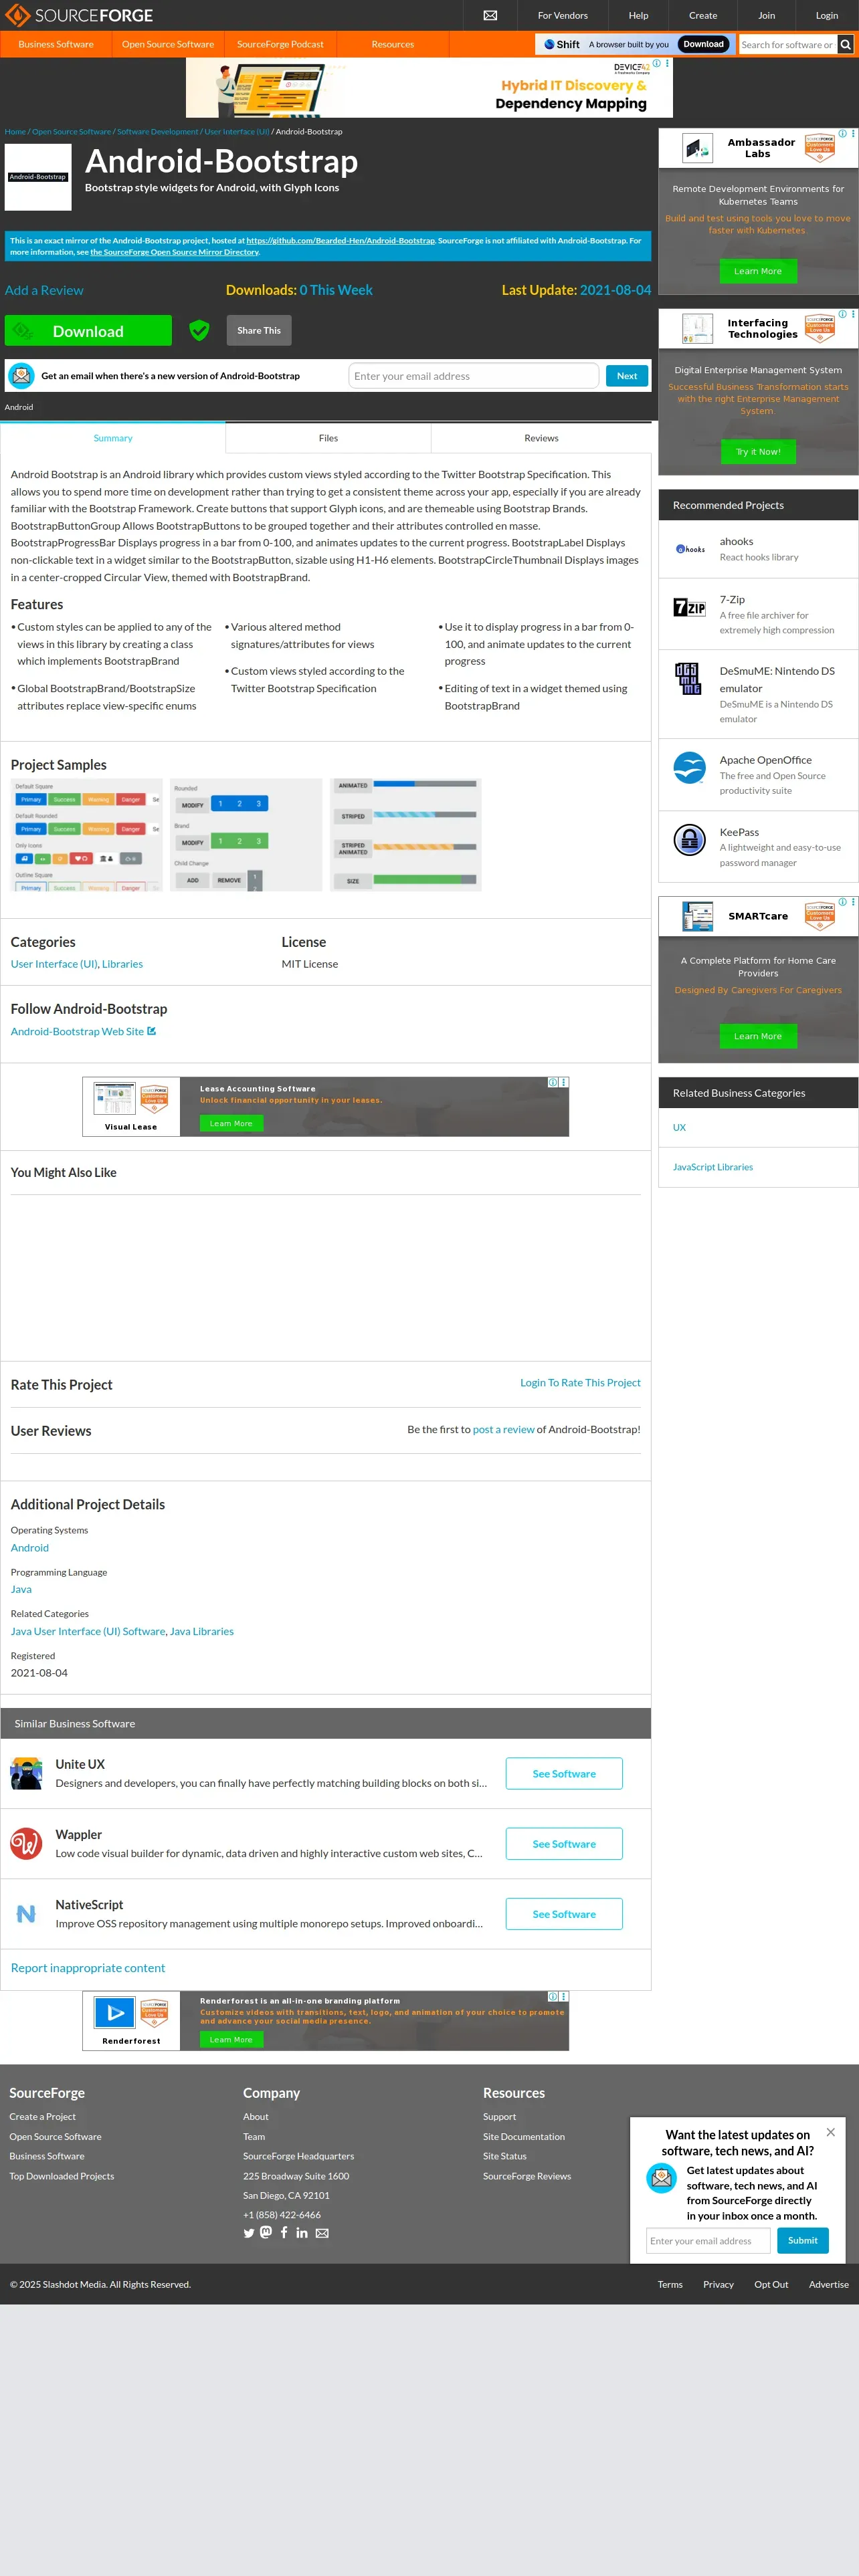
Task: Click Login To Rate This Project
Action: point(580,1382)
